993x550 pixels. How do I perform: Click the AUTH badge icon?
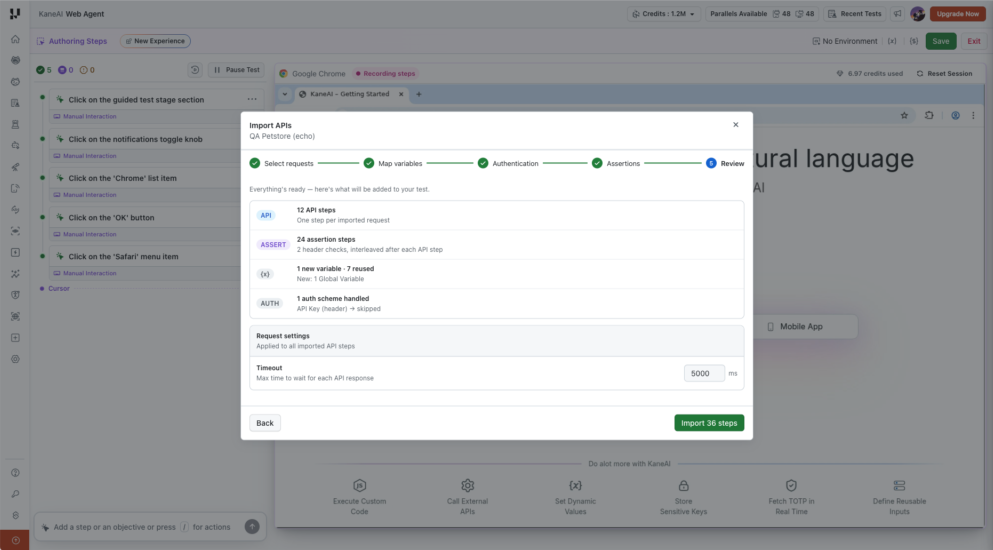point(270,304)
